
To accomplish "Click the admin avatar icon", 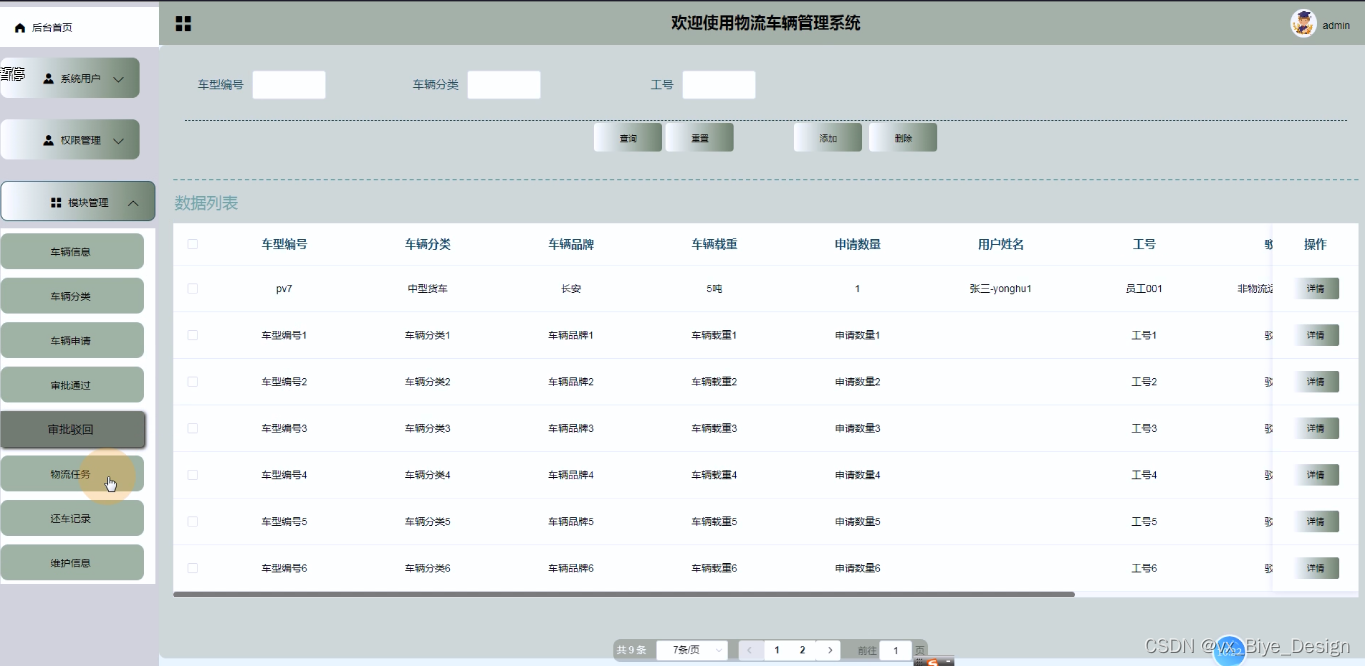I will (1303, 24).
